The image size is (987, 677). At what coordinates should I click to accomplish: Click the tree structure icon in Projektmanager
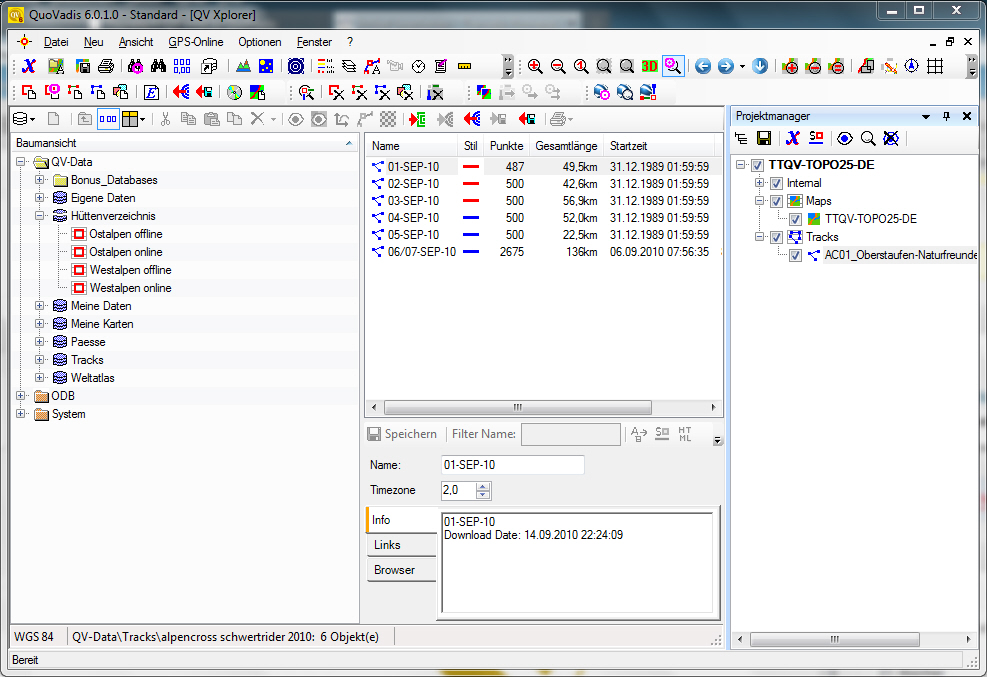742,138
